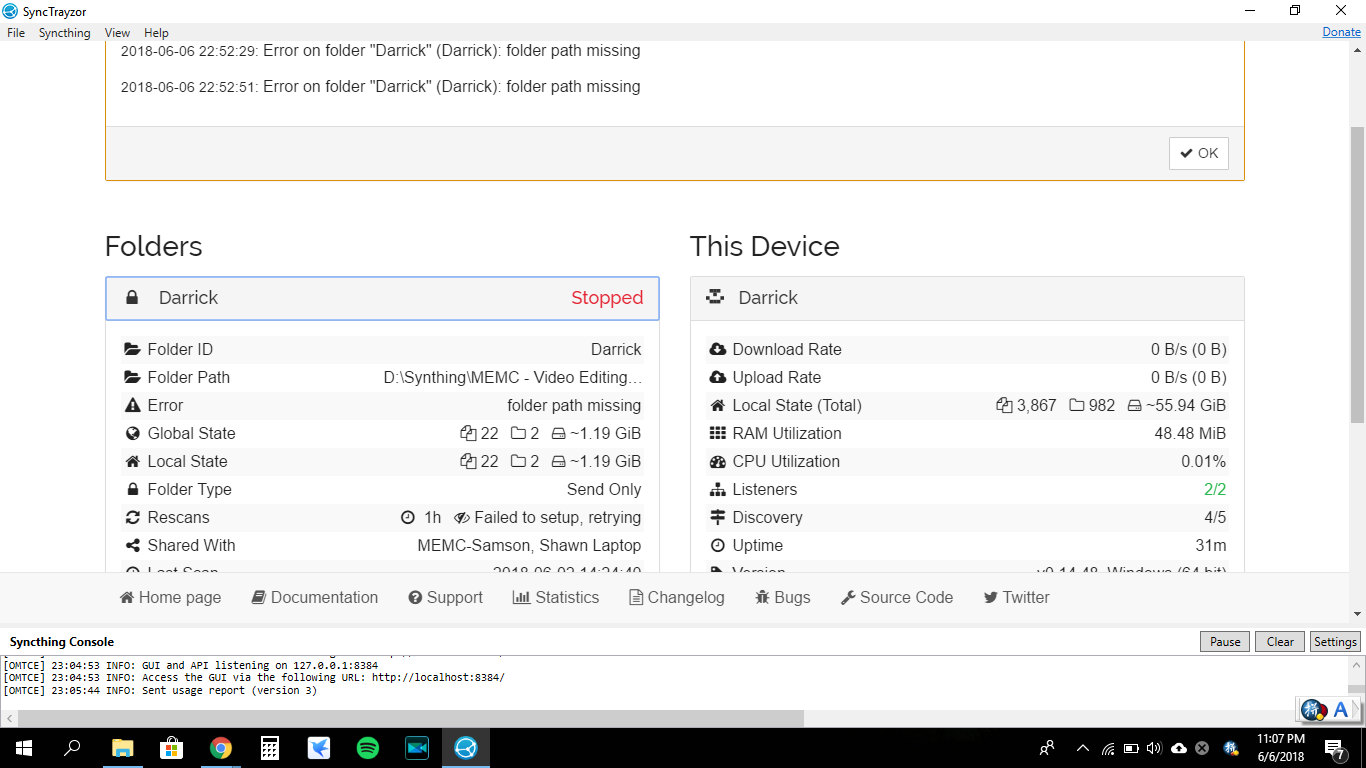Clear the Syncthing Console log
1366x768 pixels.
pos(1280,642)
